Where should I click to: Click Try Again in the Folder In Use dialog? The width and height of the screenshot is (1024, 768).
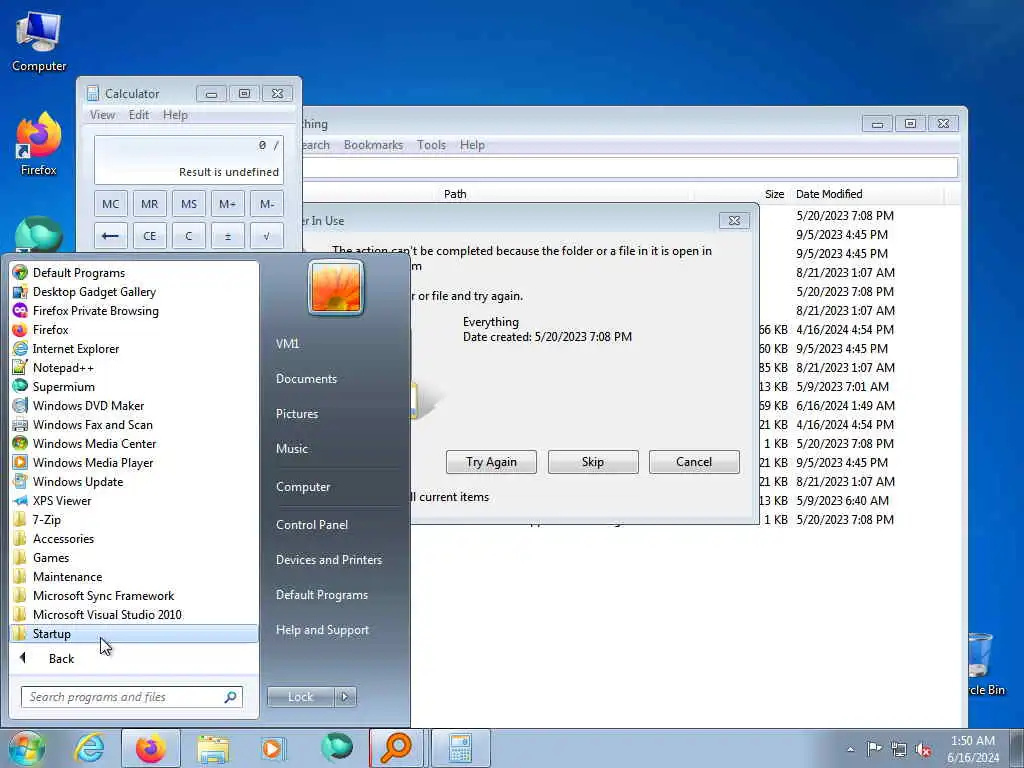point(491,462)
